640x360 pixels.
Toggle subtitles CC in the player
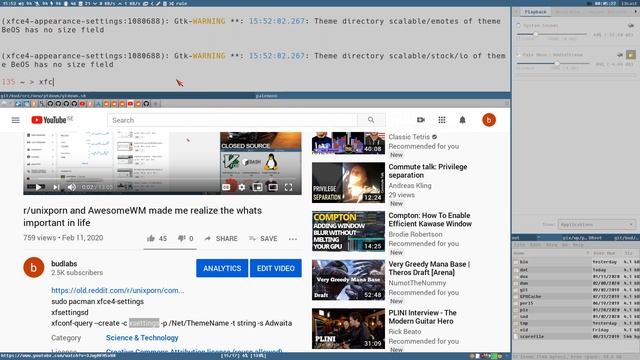[x=226, y=187]
